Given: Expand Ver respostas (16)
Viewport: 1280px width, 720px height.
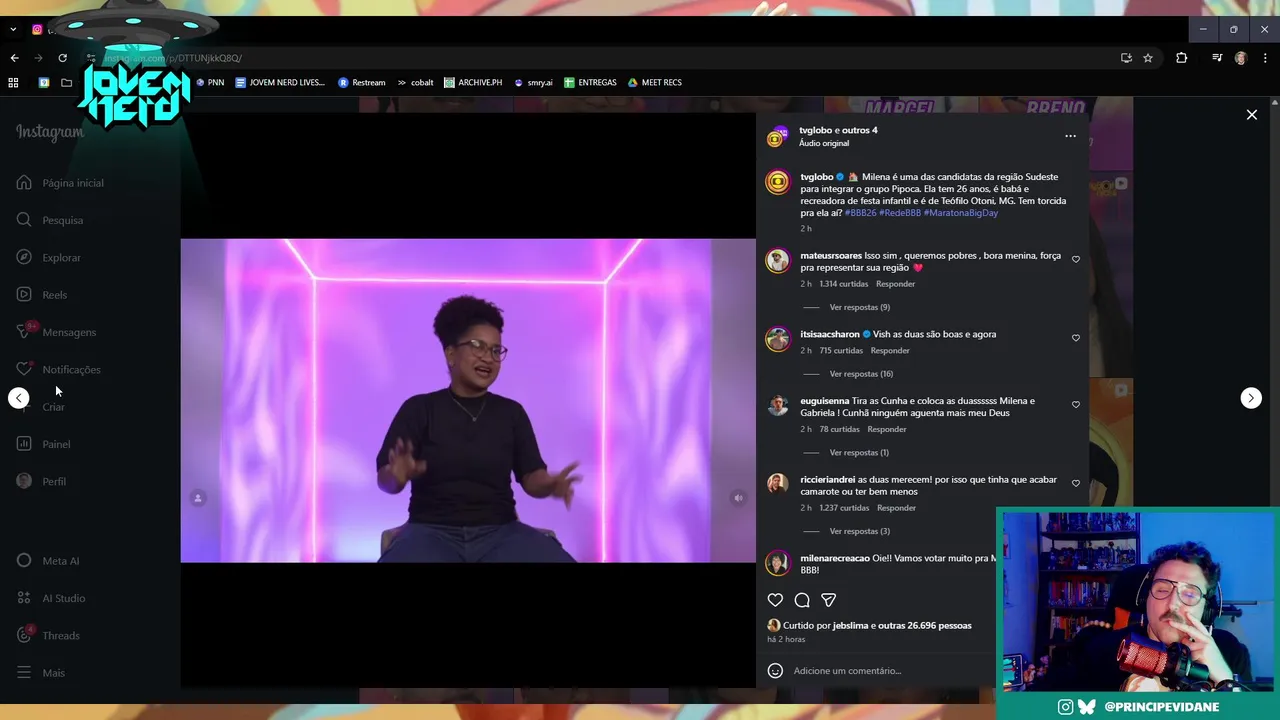Looking at the screenshot, I should pos(861,374).
